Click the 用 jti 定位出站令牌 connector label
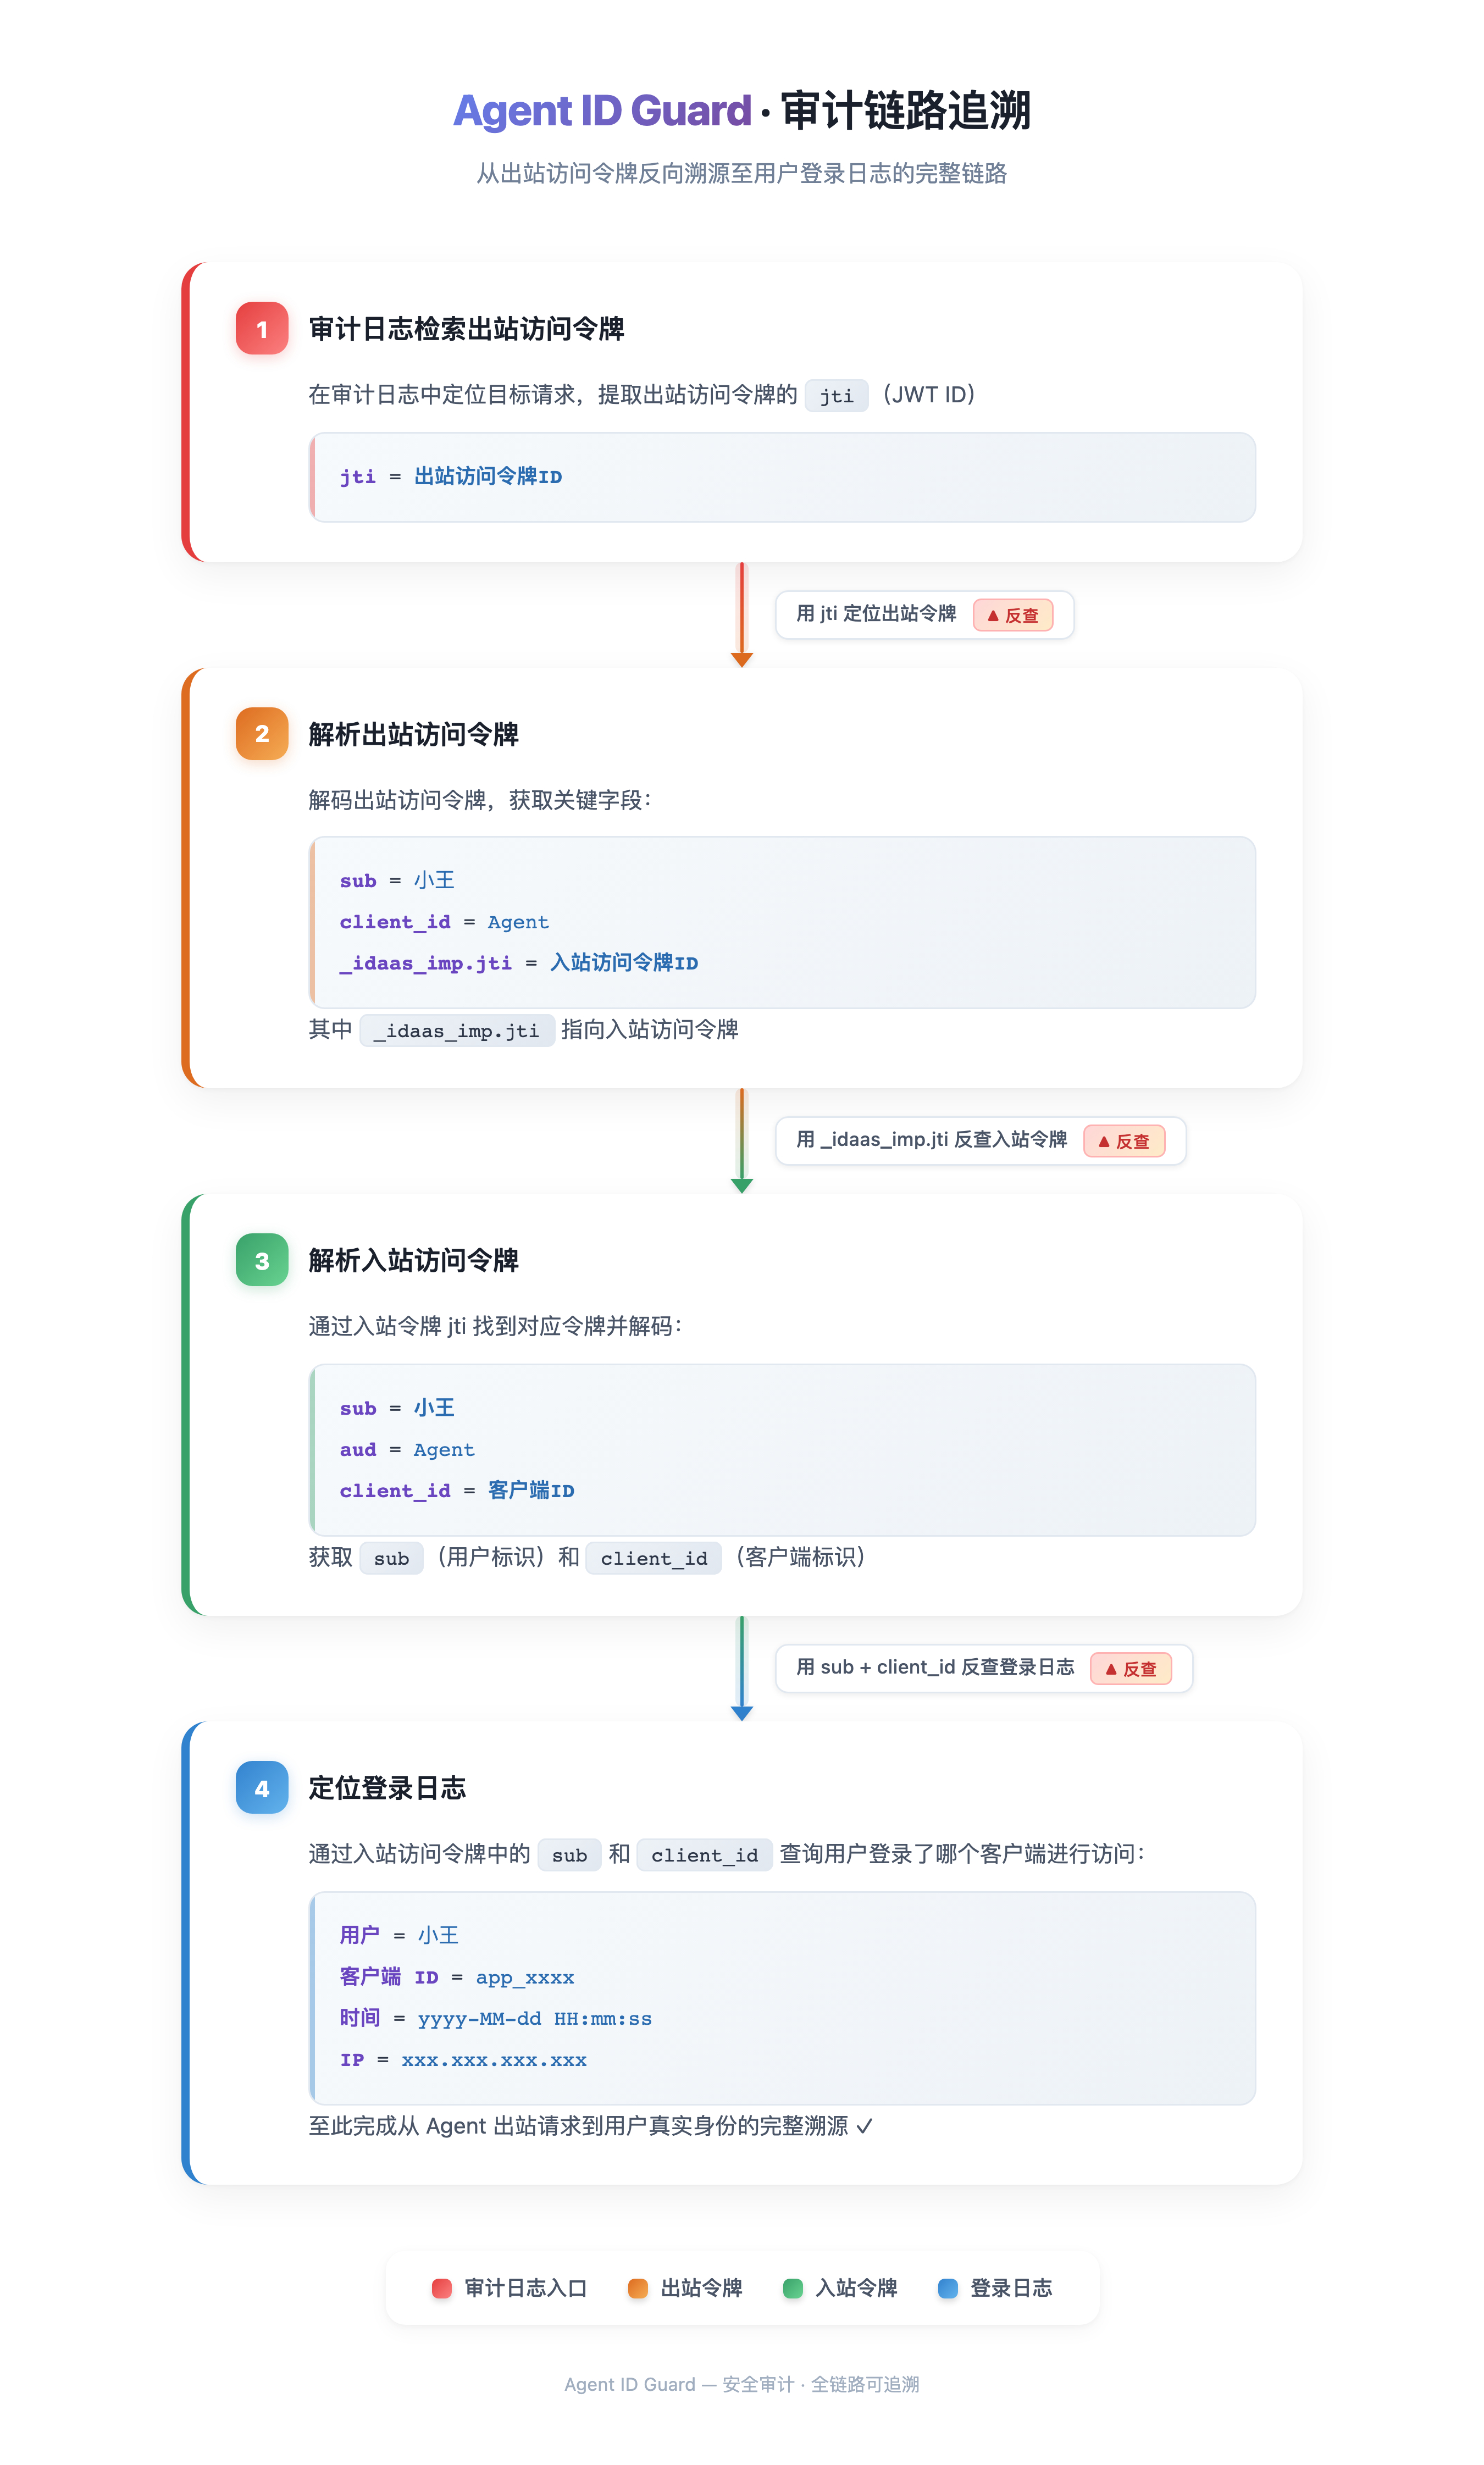This screenshot has height=2465, width=1484. click(876, 614)
